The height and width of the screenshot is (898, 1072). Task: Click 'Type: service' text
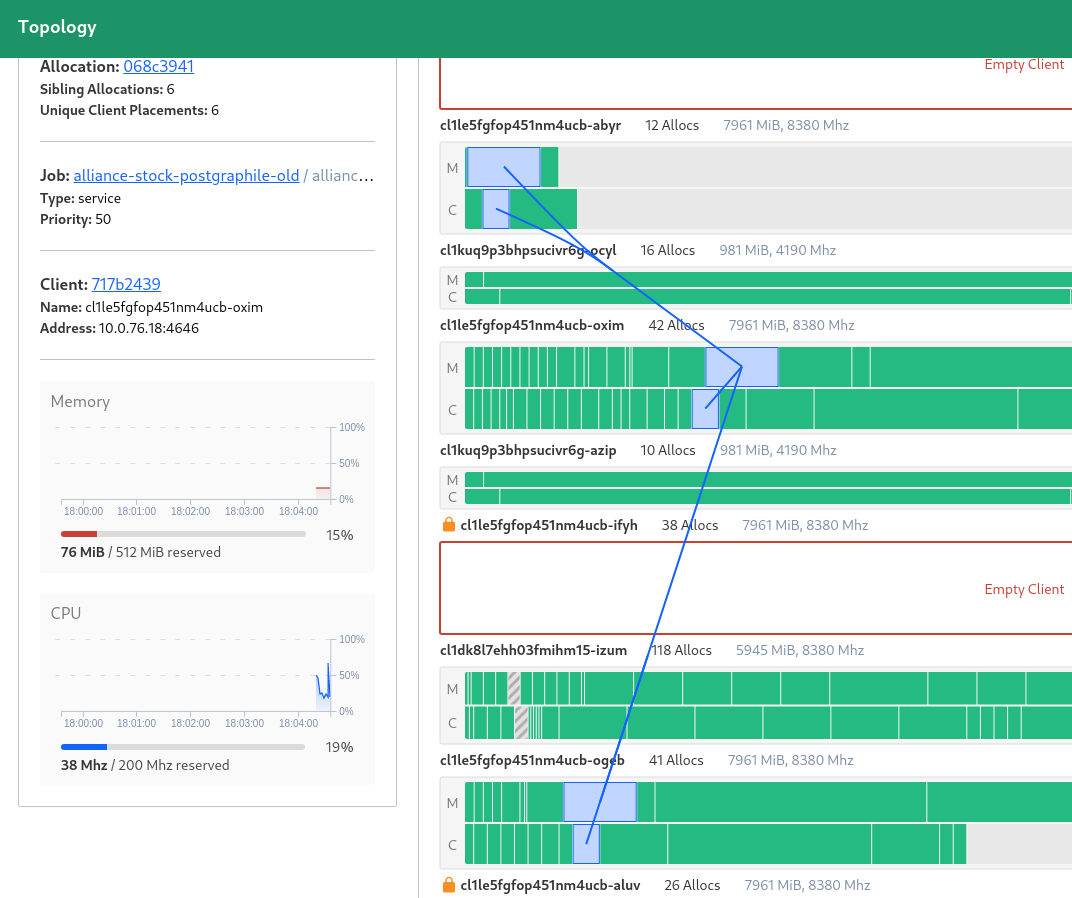point(81,198)
